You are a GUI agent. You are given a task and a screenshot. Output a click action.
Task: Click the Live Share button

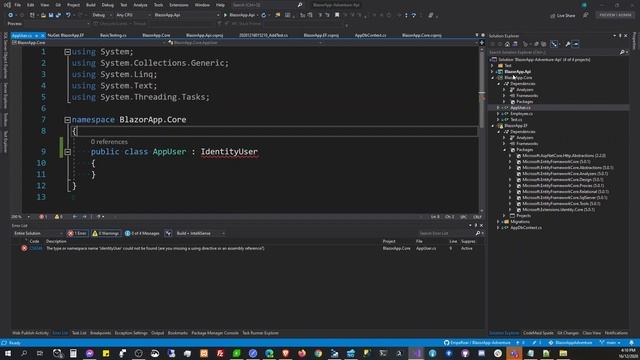coord(562,16)
